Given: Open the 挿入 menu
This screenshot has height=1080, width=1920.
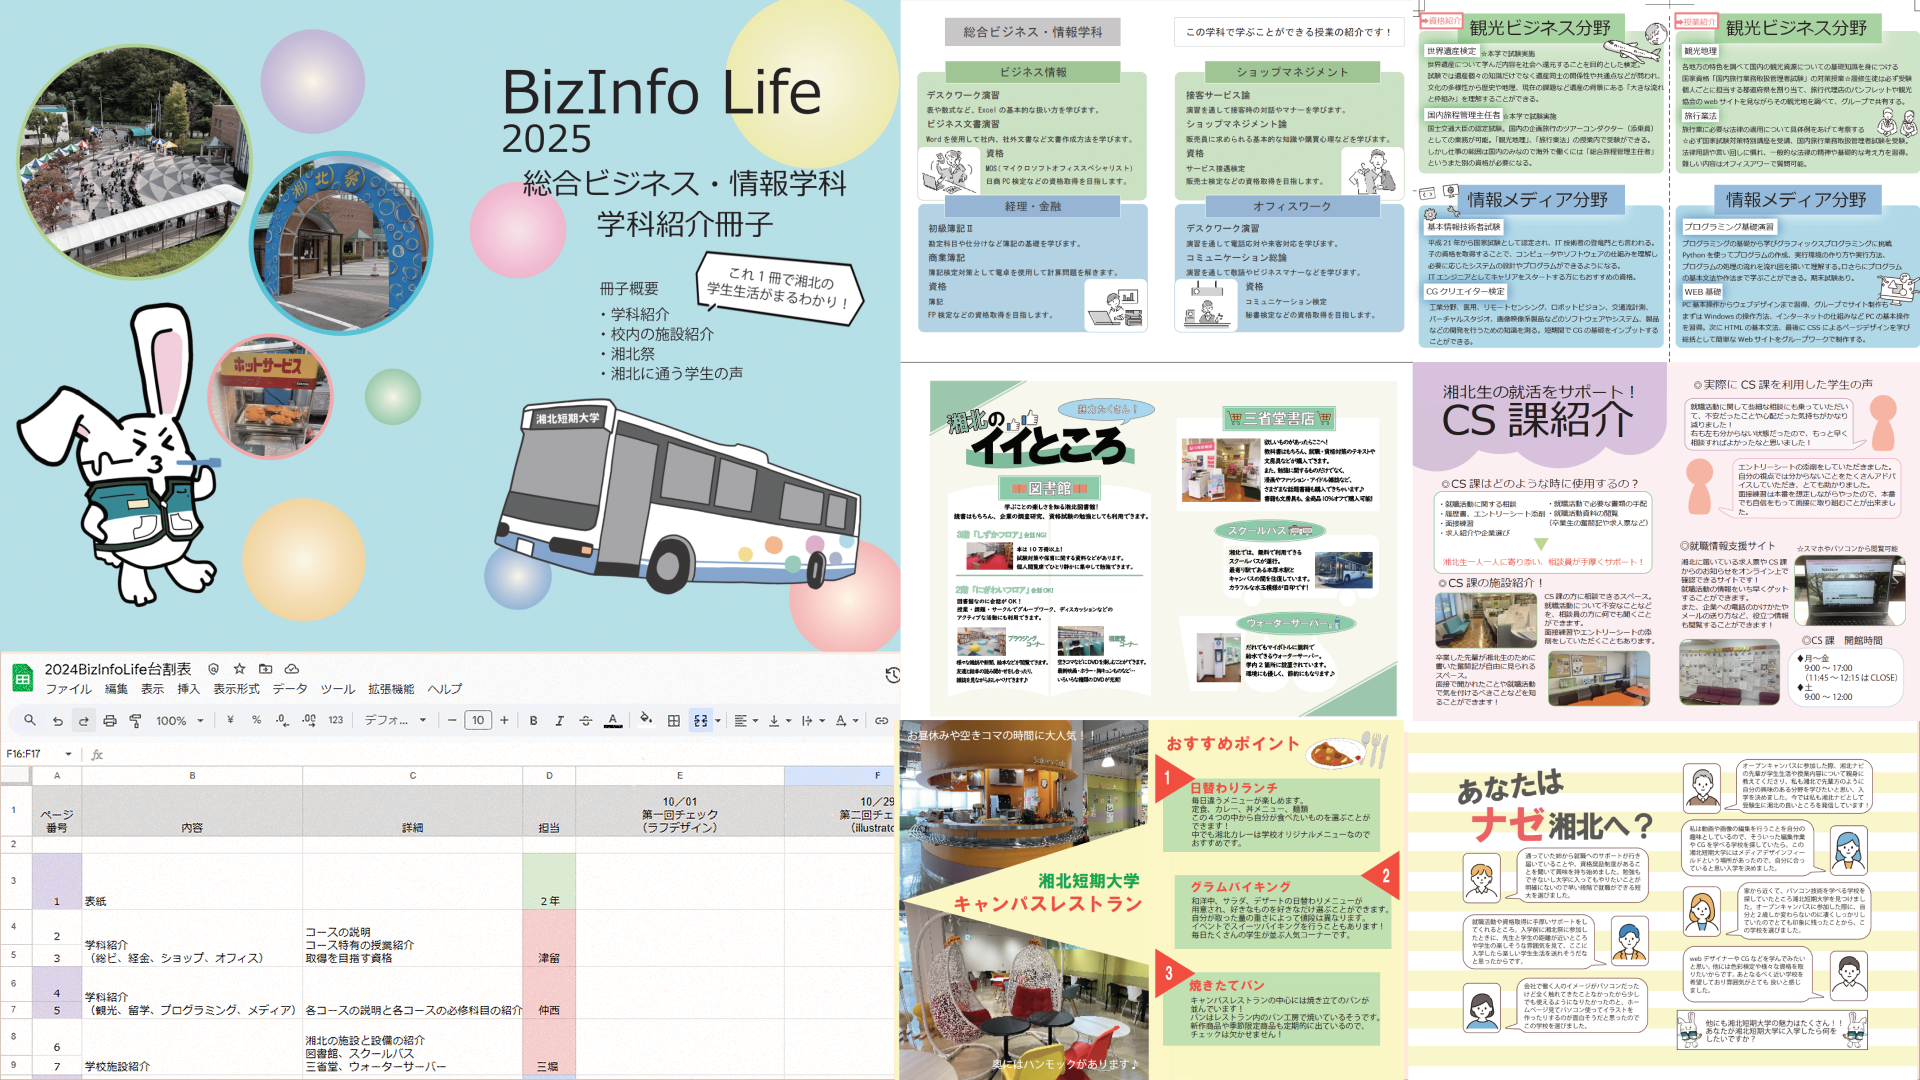Looking at the screenshot, I should 188,689.
